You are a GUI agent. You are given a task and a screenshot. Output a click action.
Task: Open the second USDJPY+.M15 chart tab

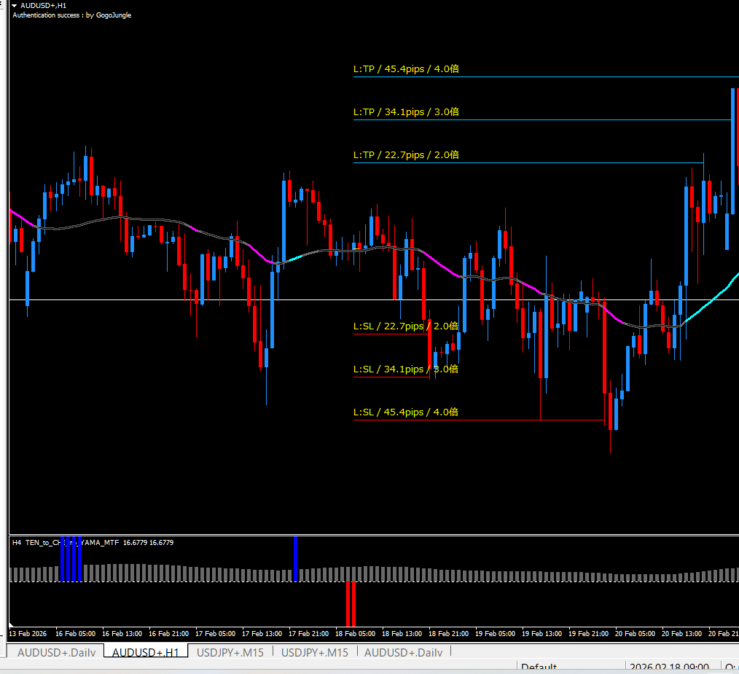pyautogui.click(x=315, y=653)
